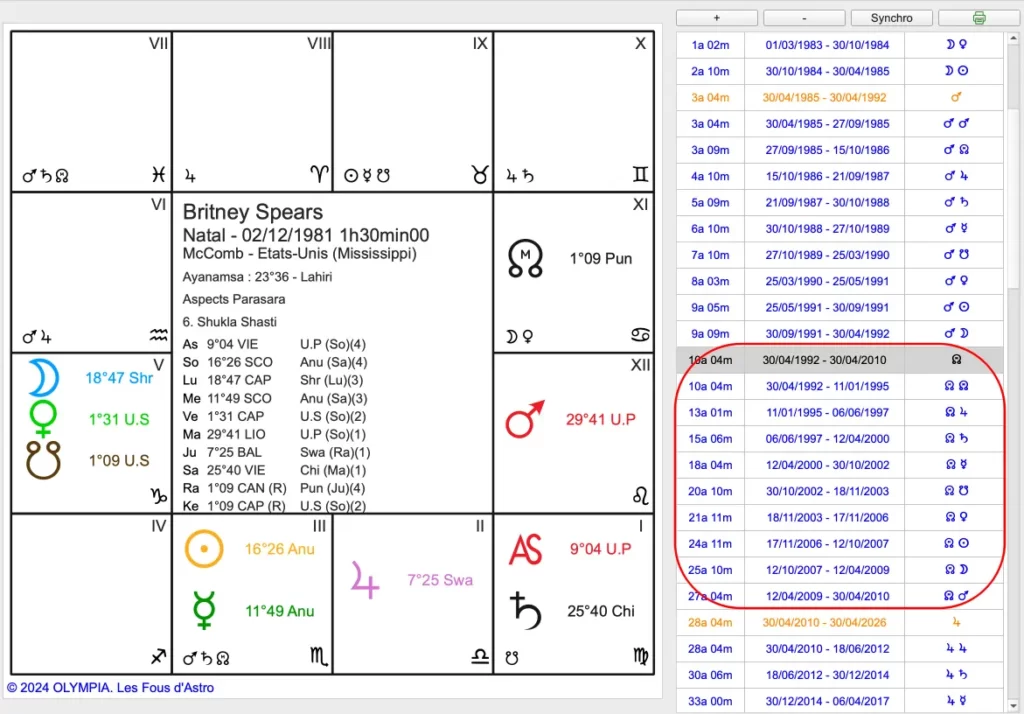This screenshot has height=714, width=1024.
Task: Select the period 30/10/1984 - 30/04/1985
Action: (x=840, y=71)
